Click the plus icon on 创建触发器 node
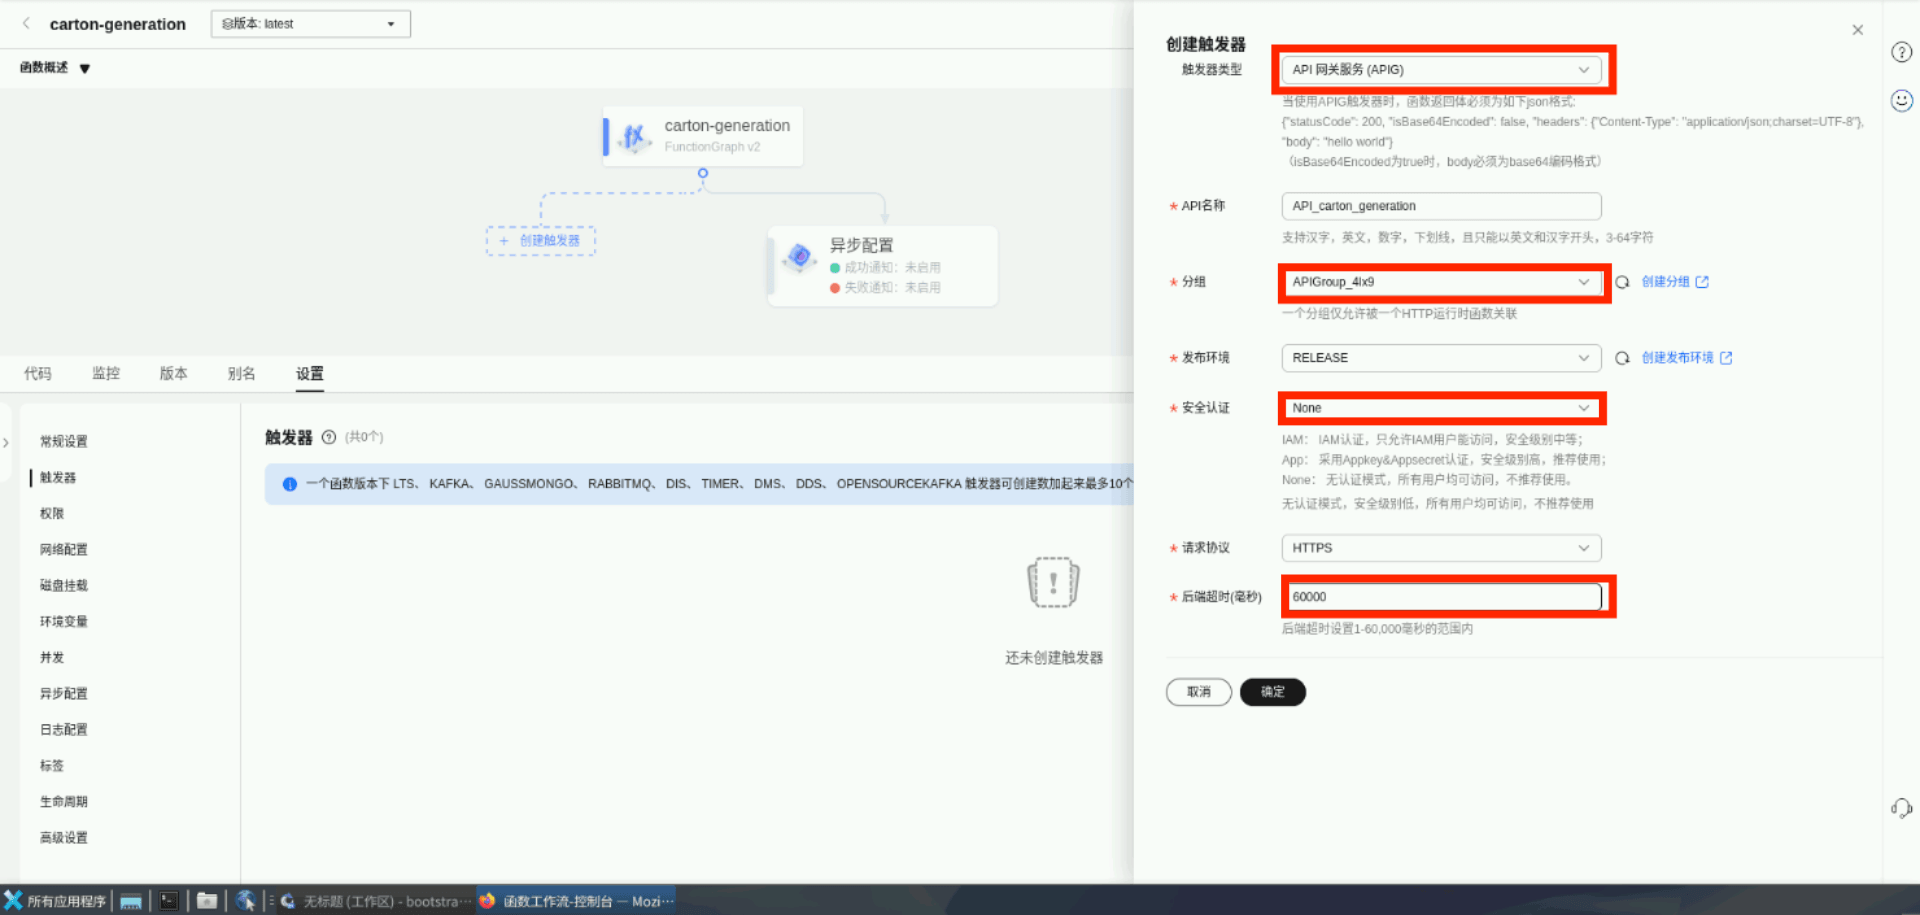The image size is (1920, 915). pos(503,240)
